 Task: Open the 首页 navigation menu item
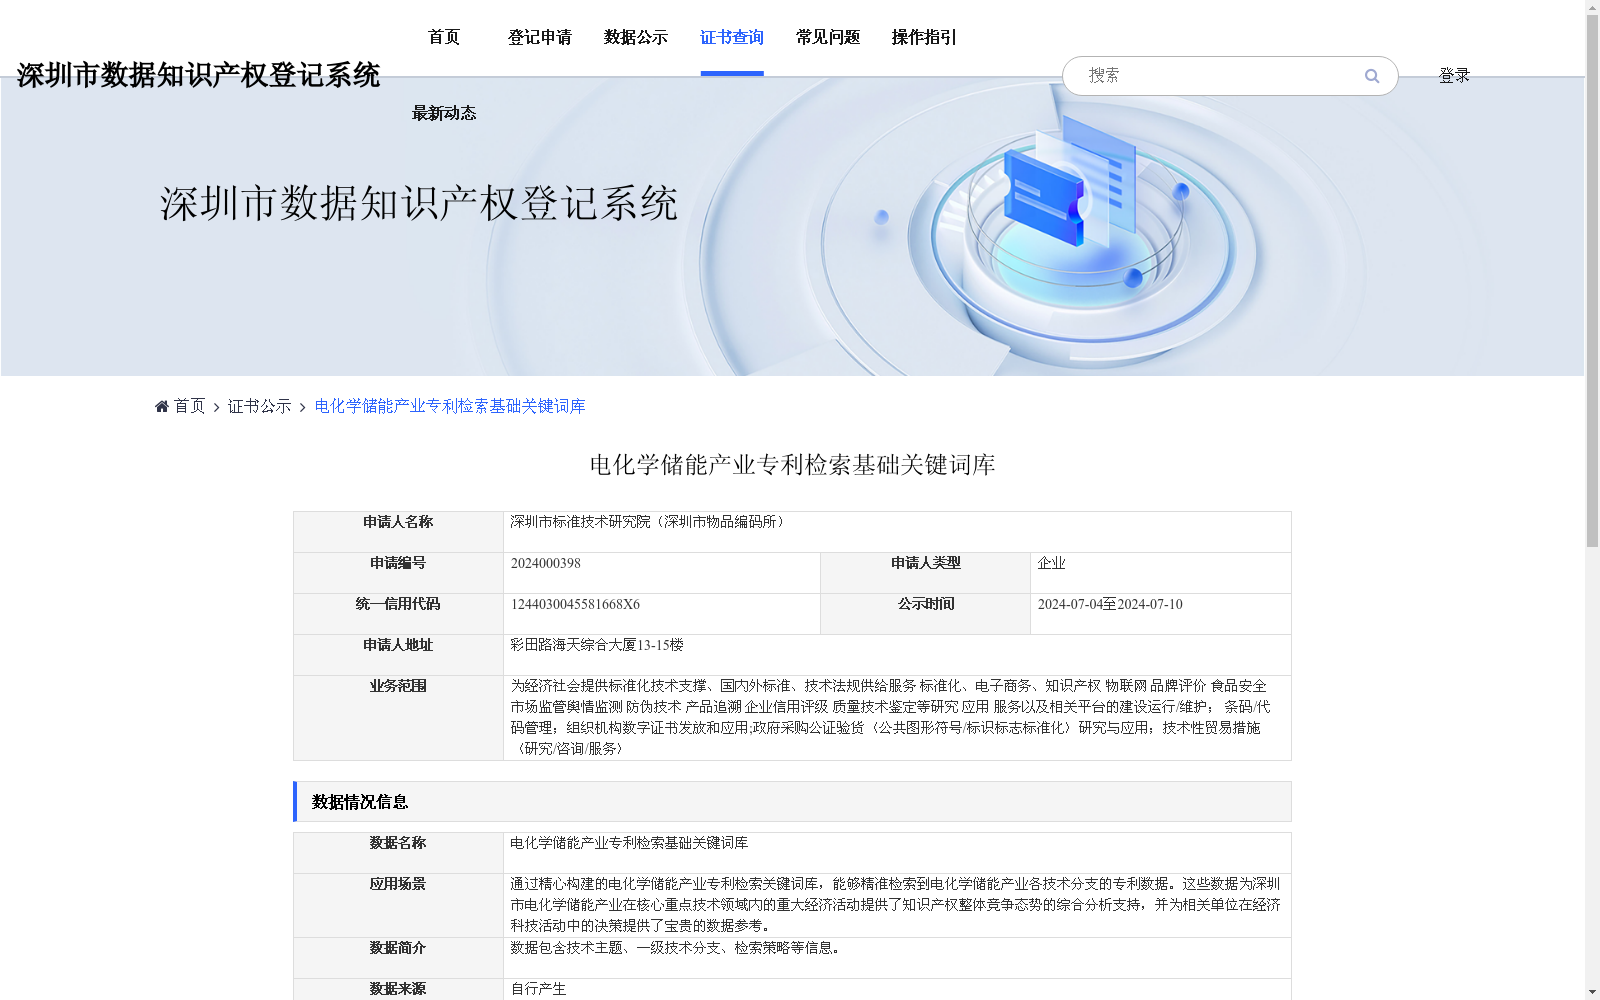pyautogui.click(x=444, y=37)
